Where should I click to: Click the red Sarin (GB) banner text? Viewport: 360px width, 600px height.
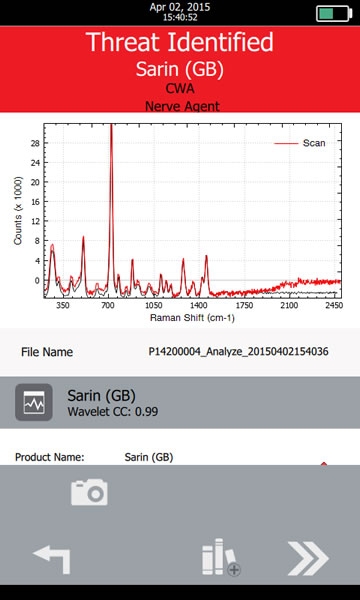point(180,69)
